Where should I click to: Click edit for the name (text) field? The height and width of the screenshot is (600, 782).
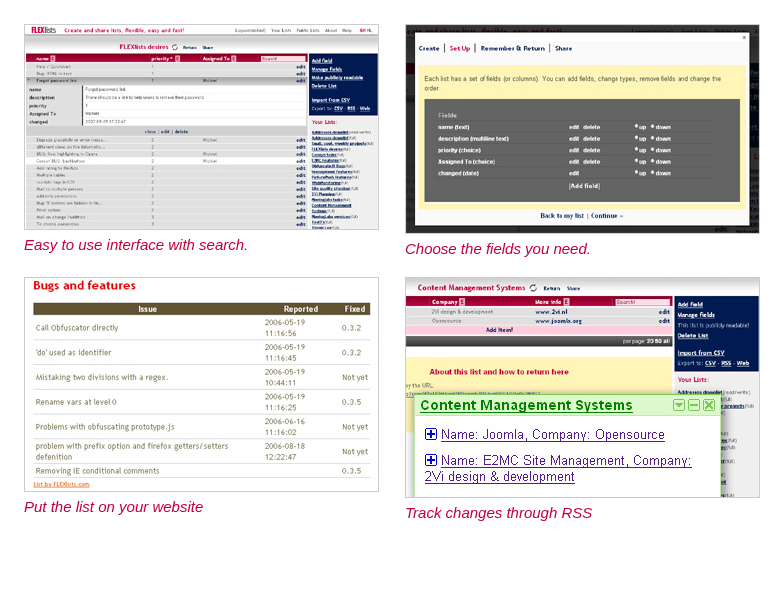574,127
